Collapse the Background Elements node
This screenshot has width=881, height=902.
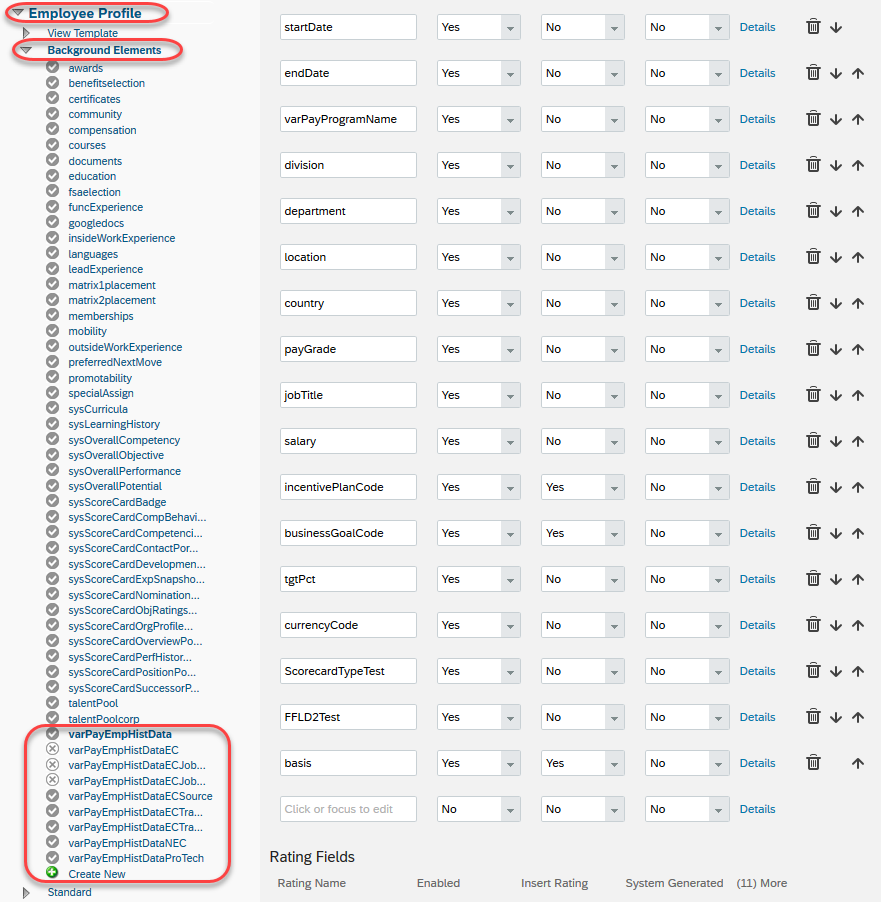[25, 50]
